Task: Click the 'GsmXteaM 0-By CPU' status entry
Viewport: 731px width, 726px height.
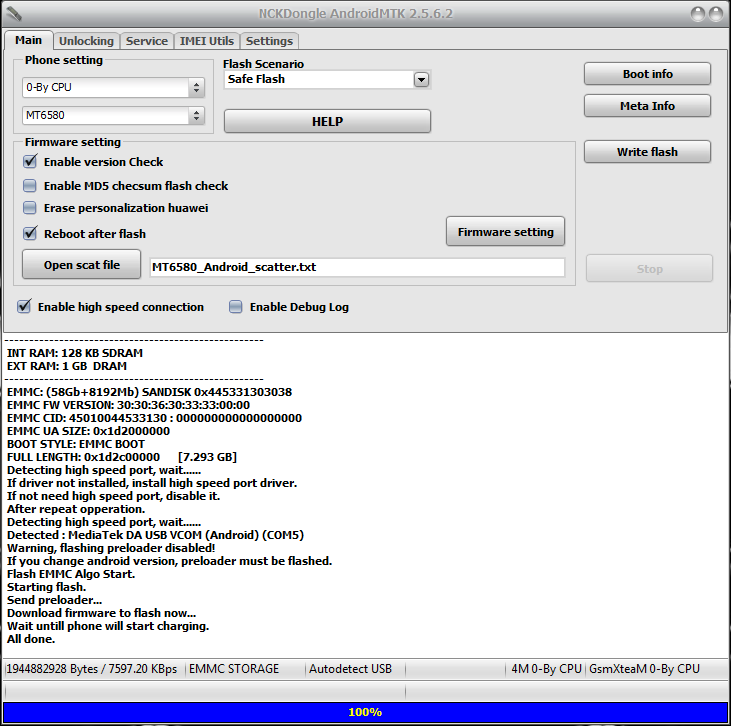Action: [x=644, y=669]
